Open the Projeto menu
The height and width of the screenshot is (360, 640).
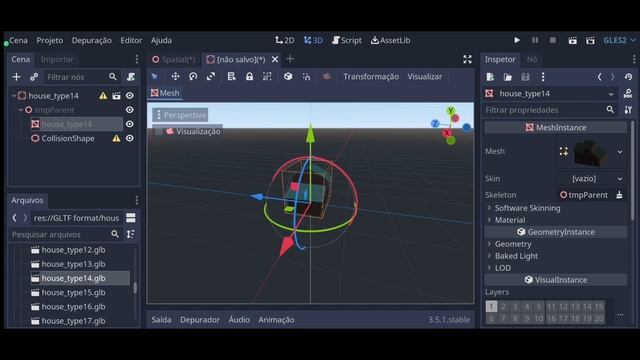pyautogui.click(x=50, y=40)
